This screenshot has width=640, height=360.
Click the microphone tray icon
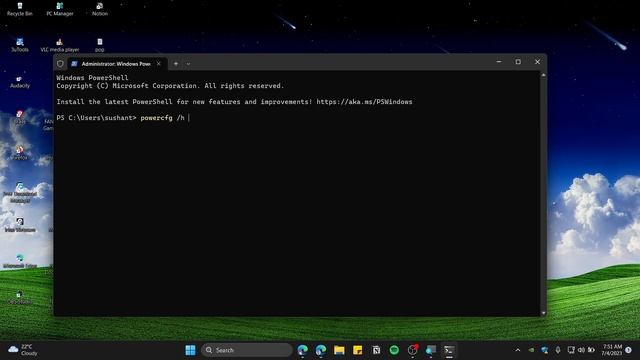tap(558, 350)
